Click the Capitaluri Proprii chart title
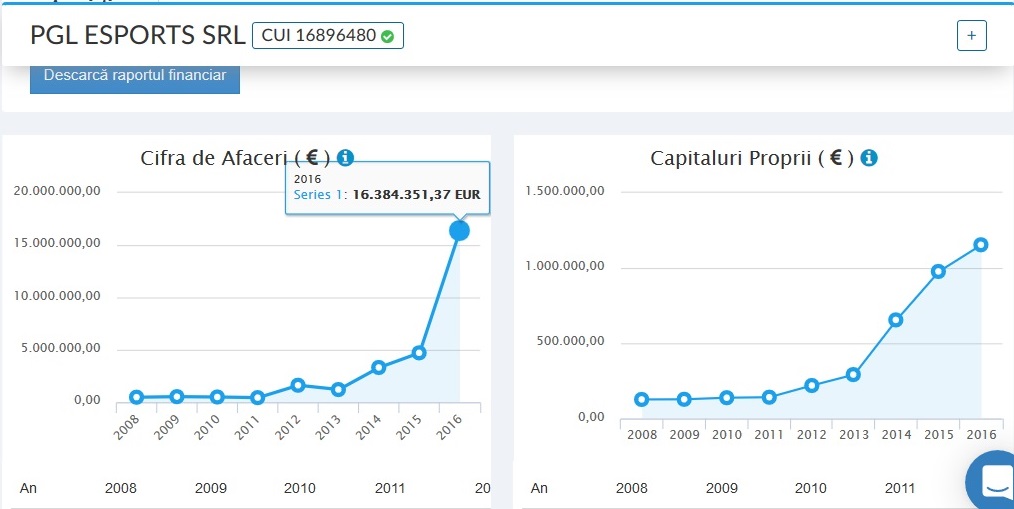This screenshot has width=1014, height=509. (752, 158)
